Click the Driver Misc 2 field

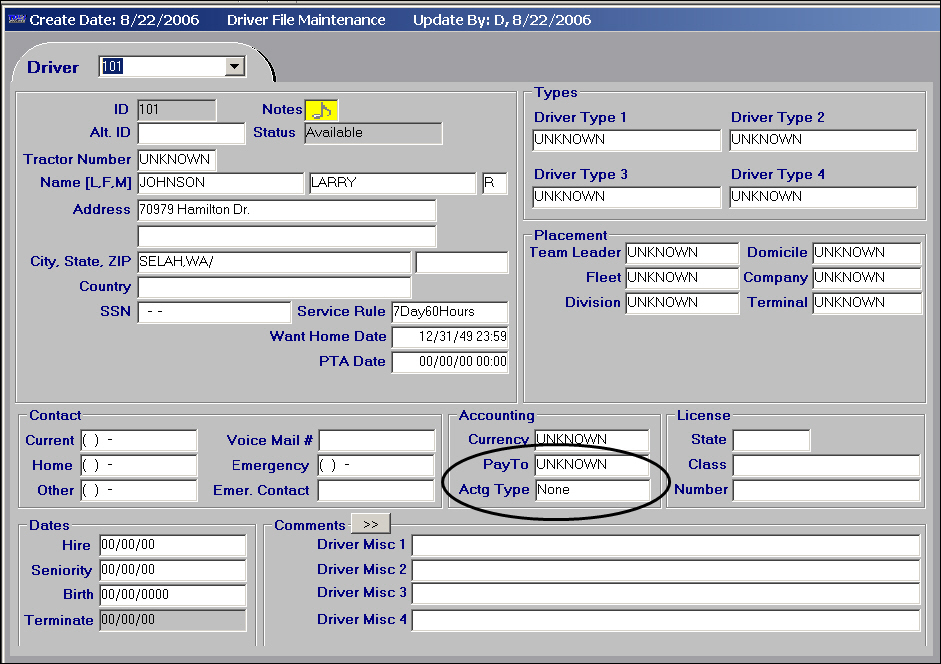click(666, 570)
